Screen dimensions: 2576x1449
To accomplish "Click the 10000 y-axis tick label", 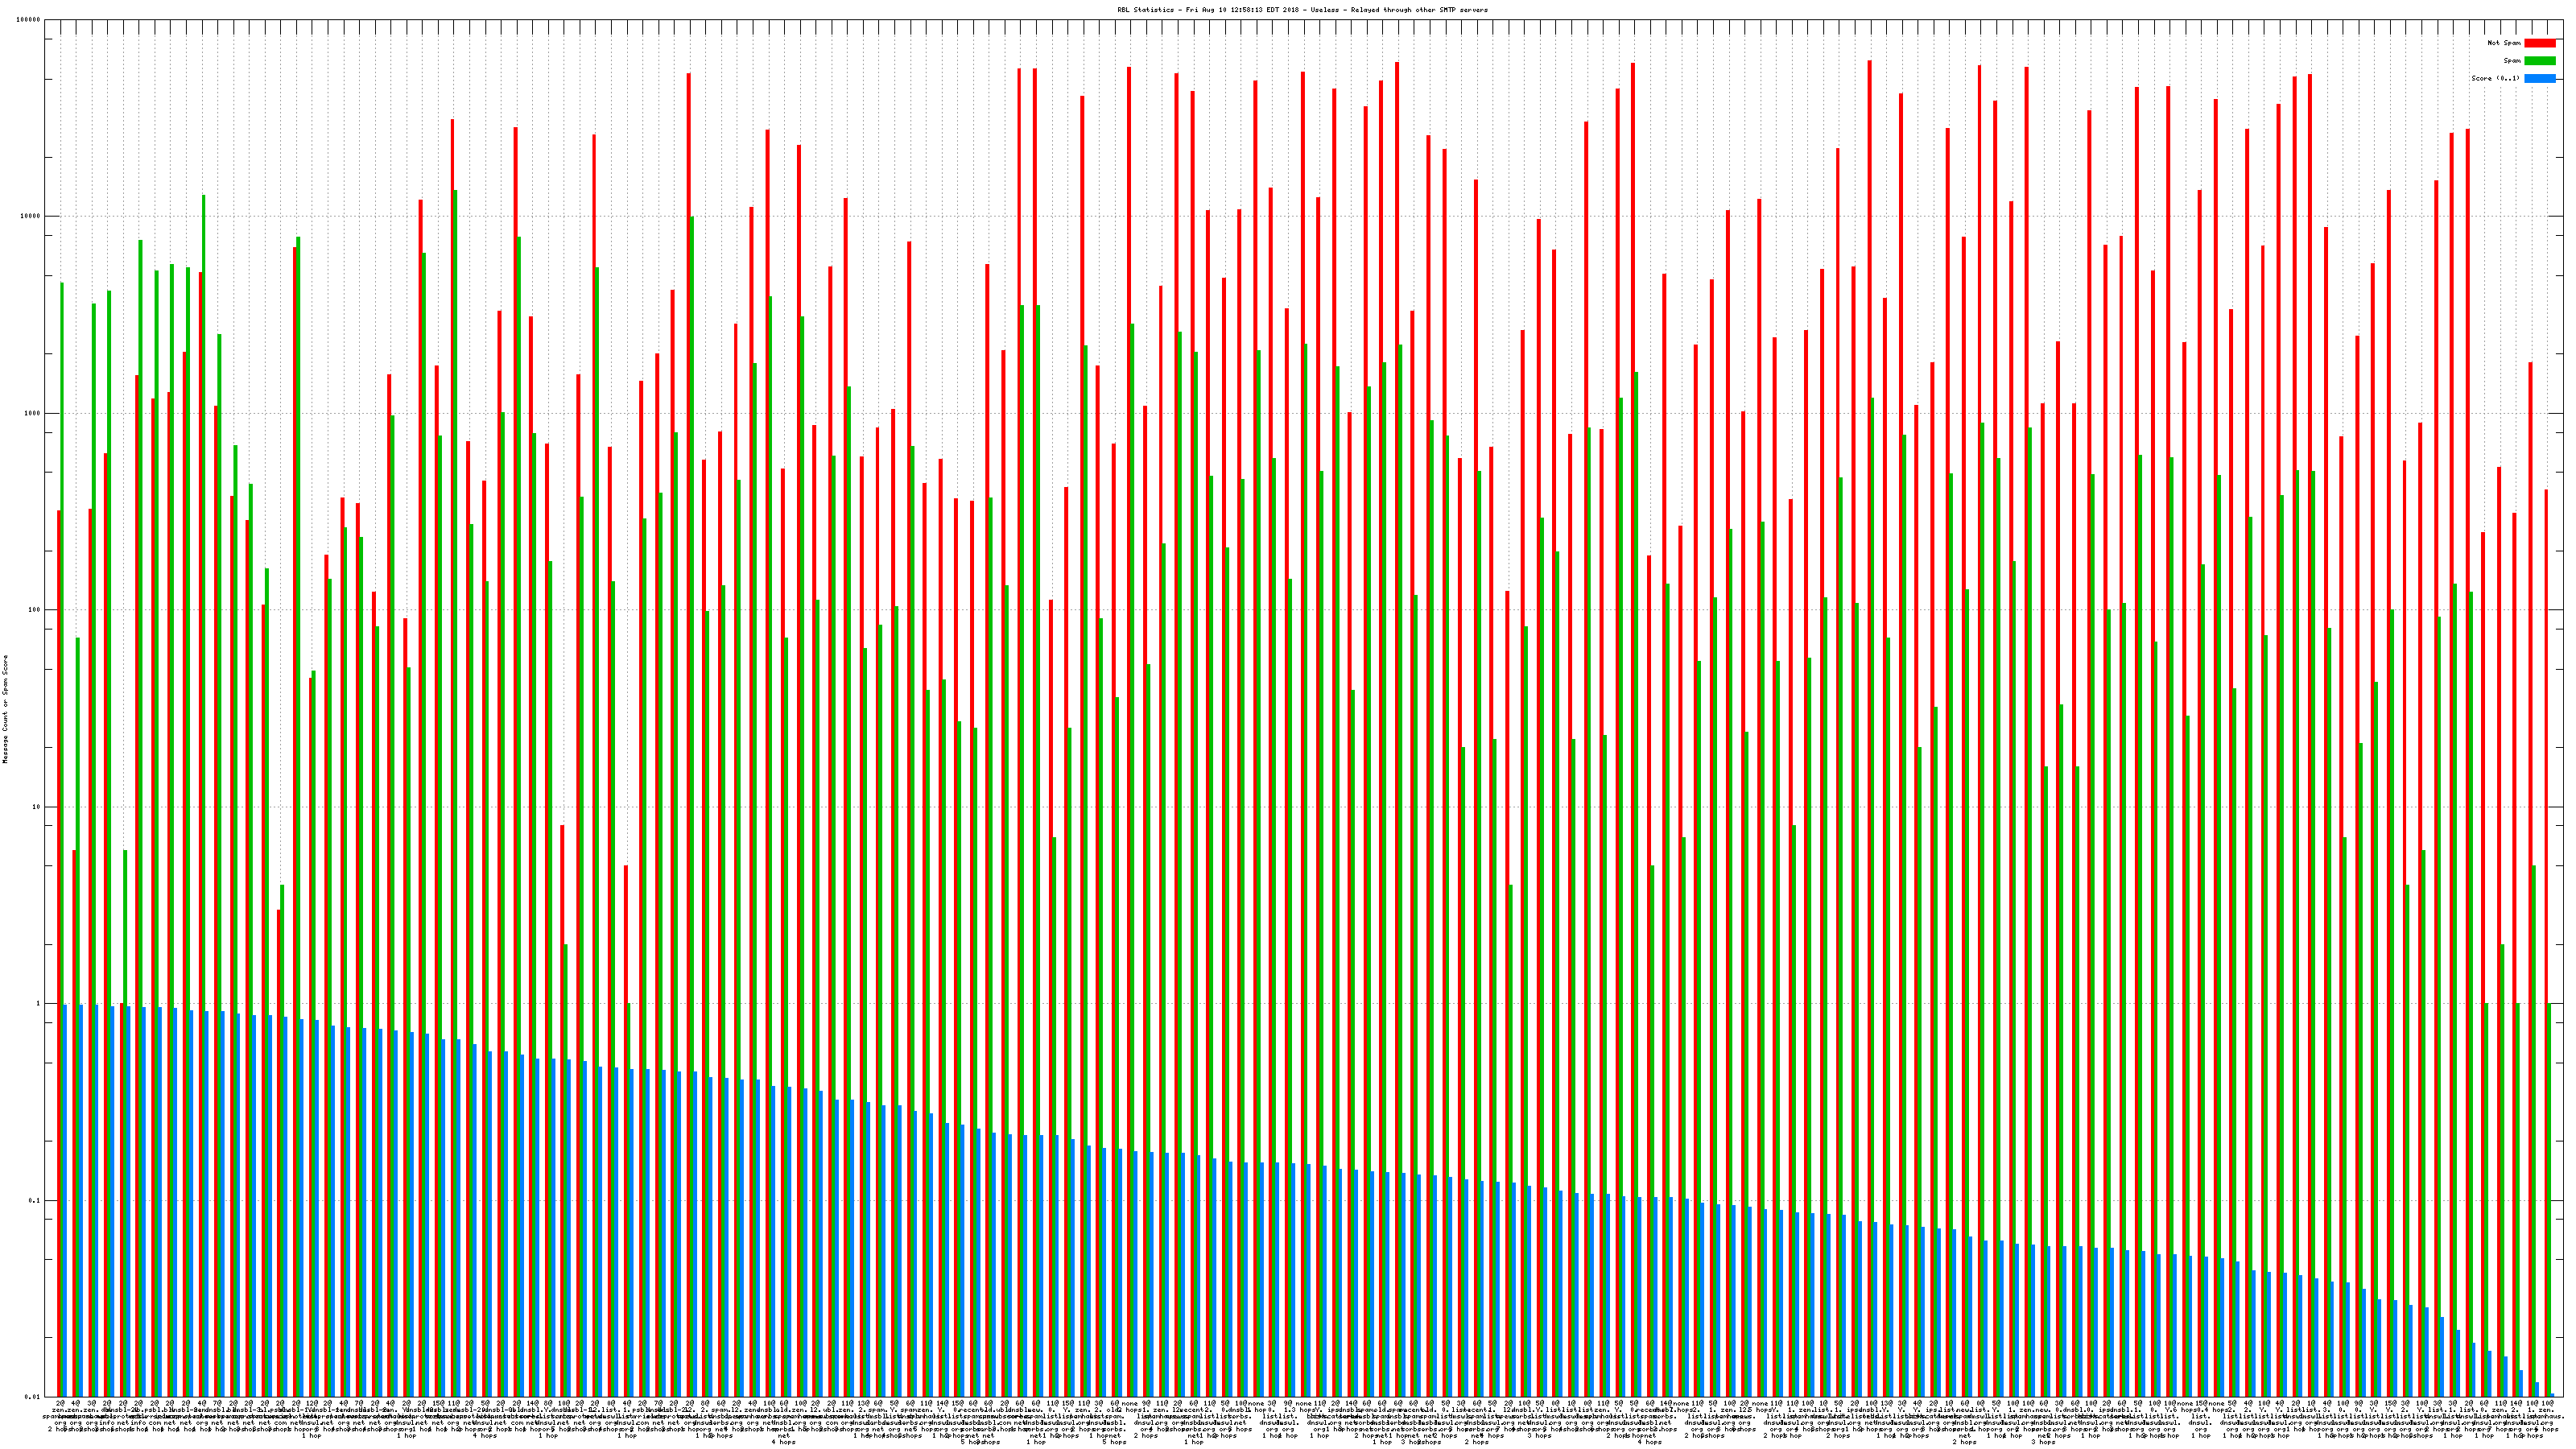I will 31,217.
